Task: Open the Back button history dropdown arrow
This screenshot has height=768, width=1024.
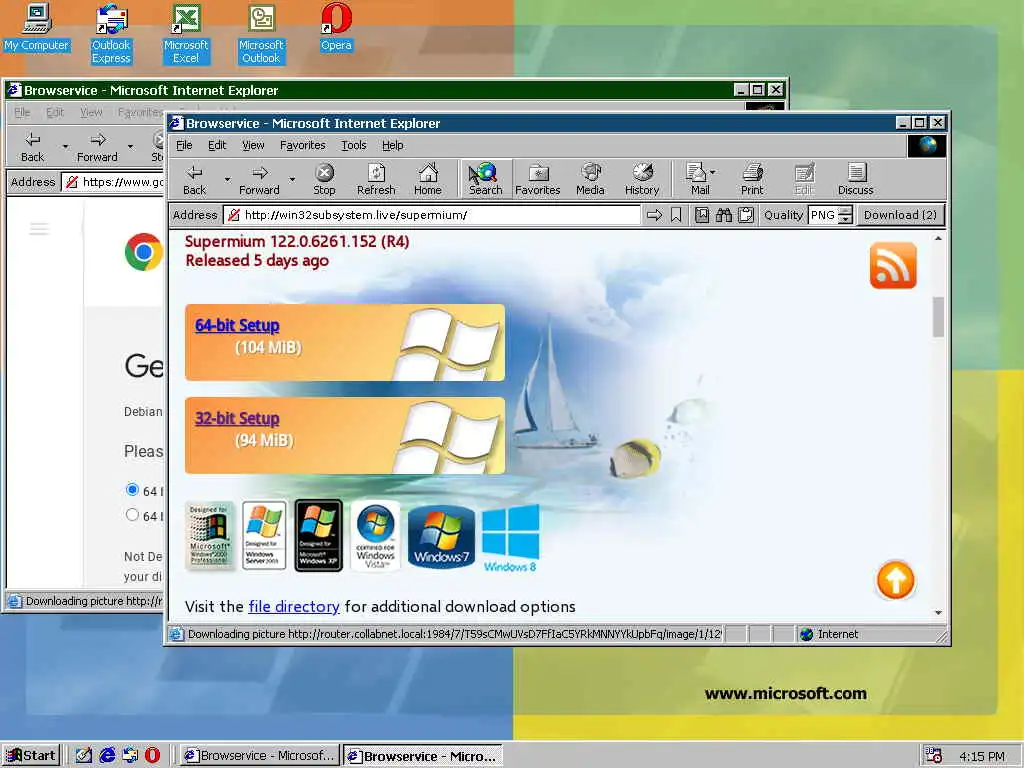Action: point(227,179)
